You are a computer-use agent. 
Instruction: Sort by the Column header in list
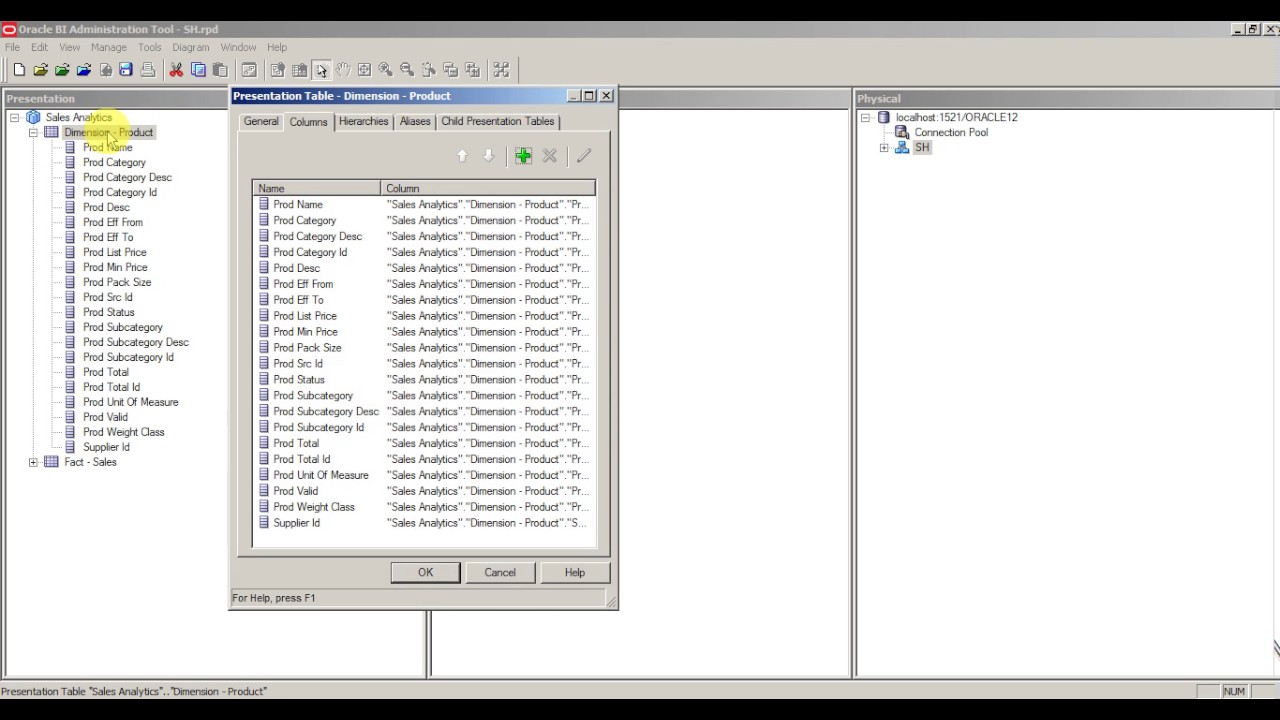click(488, 188)
